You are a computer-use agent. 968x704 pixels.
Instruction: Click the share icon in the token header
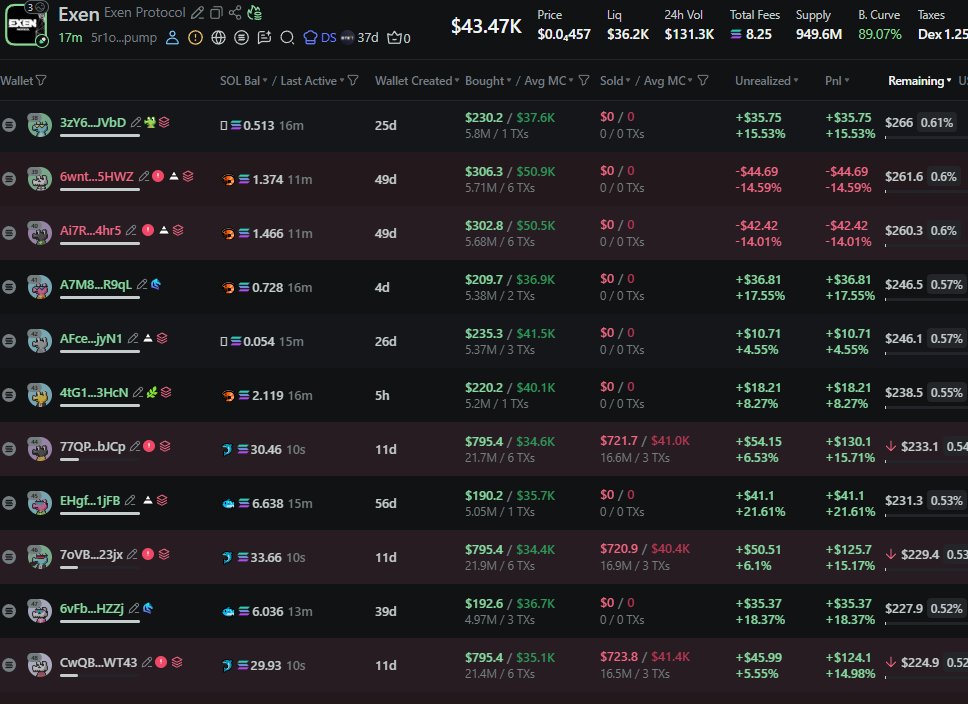(x=235, y=13)
